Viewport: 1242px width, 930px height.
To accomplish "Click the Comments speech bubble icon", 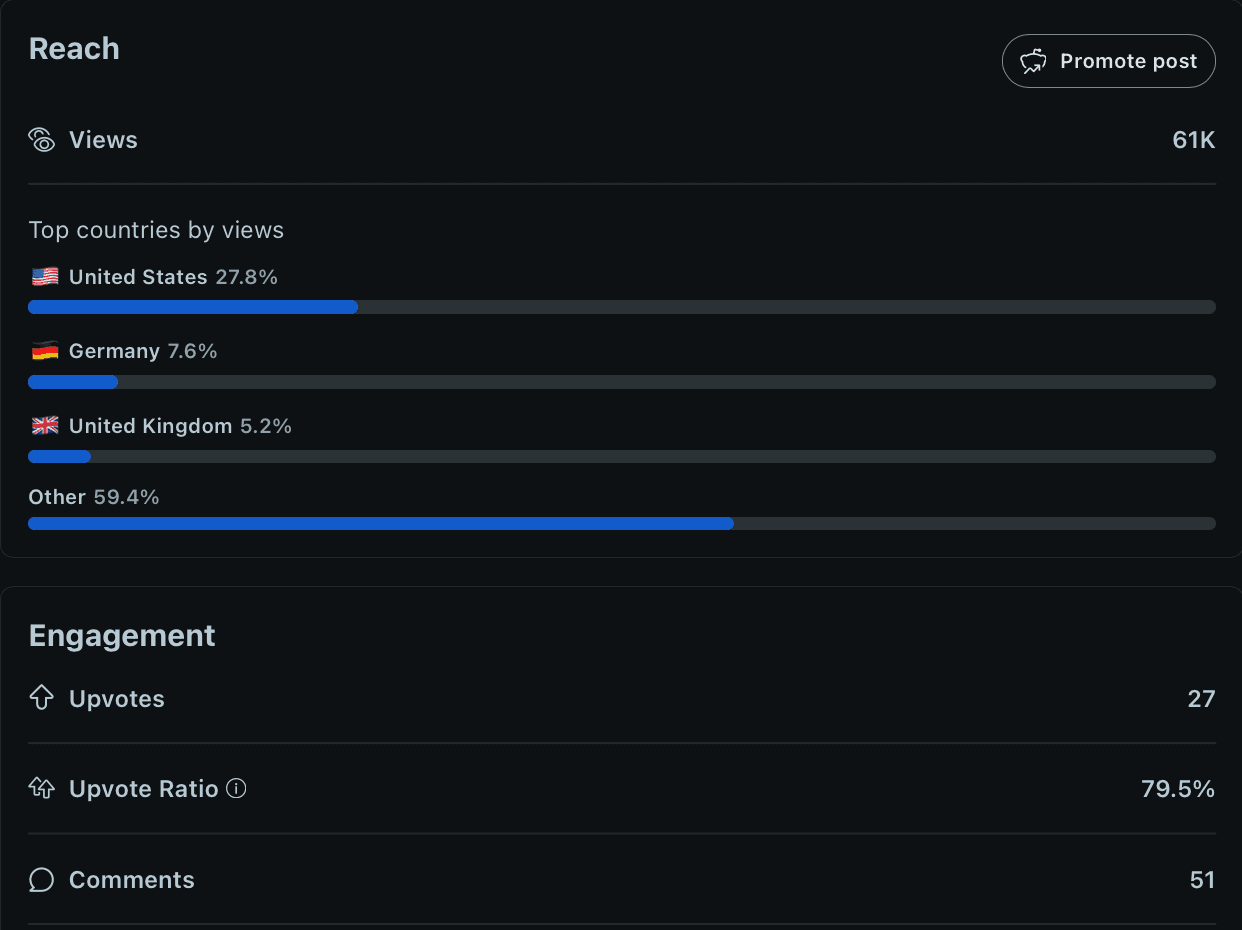I will coord(41,880).
